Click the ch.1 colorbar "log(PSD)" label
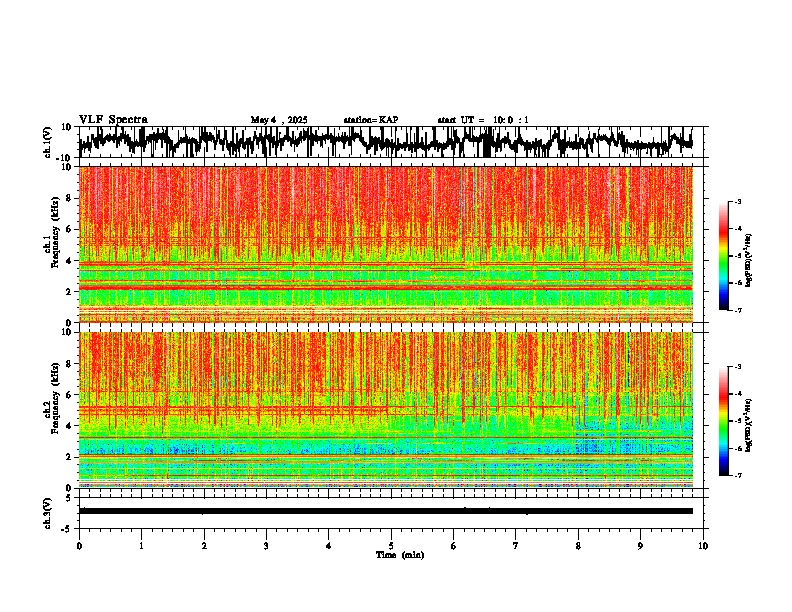This screenshot has width=792, height=612. pos(749,261)
